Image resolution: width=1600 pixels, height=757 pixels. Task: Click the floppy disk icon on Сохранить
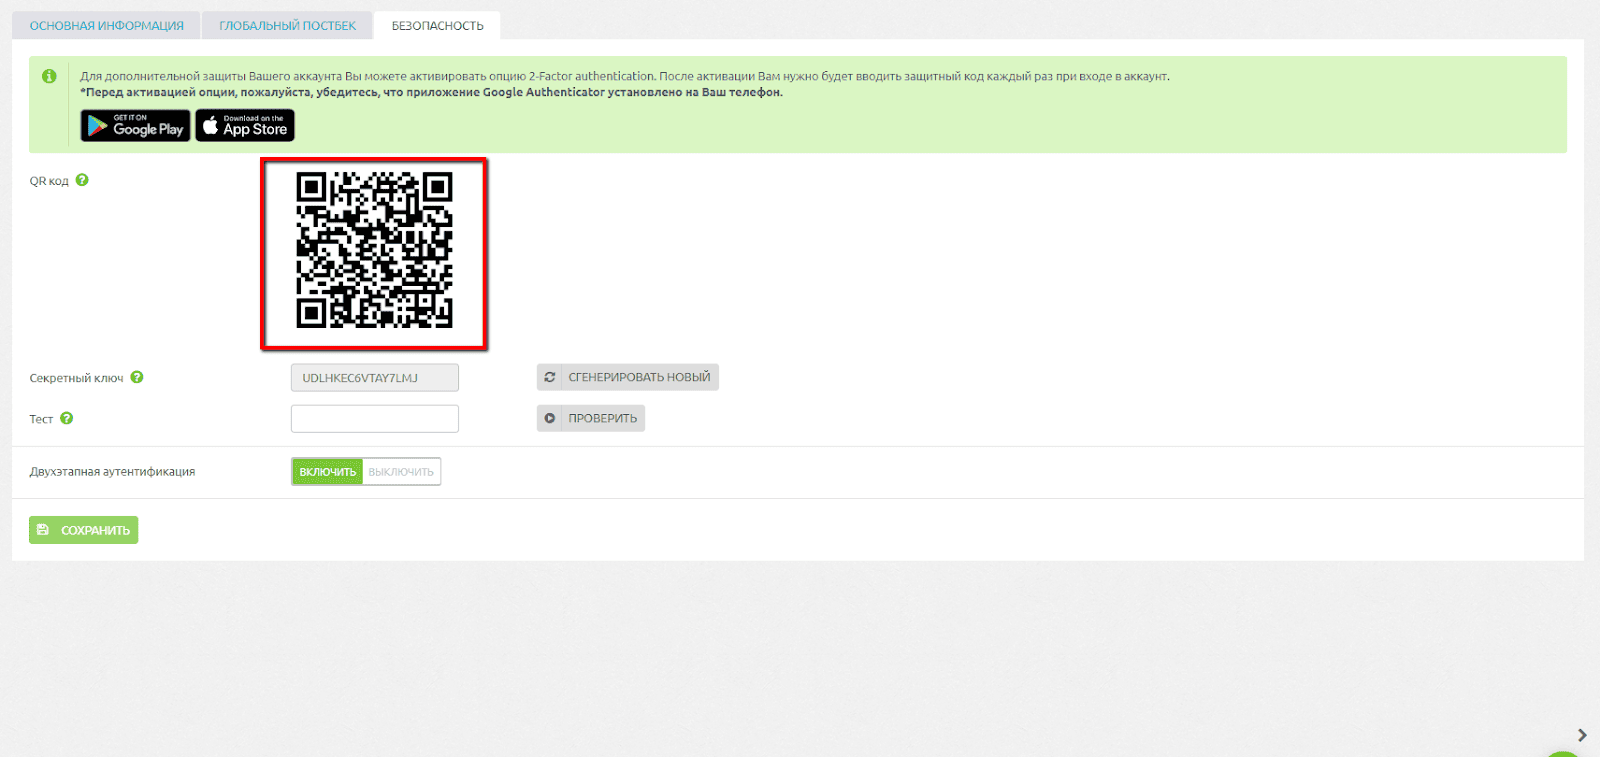pos(43,530)
